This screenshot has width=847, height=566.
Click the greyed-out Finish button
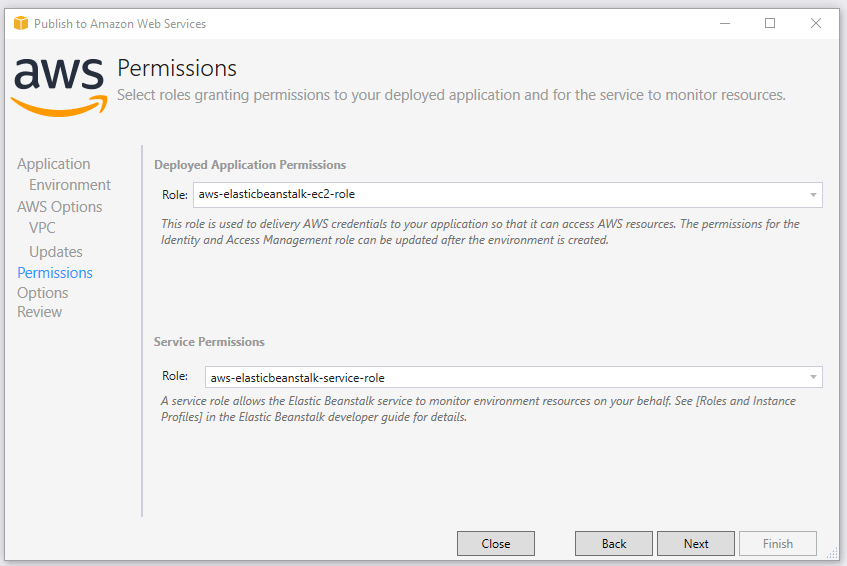click(777, 544)
